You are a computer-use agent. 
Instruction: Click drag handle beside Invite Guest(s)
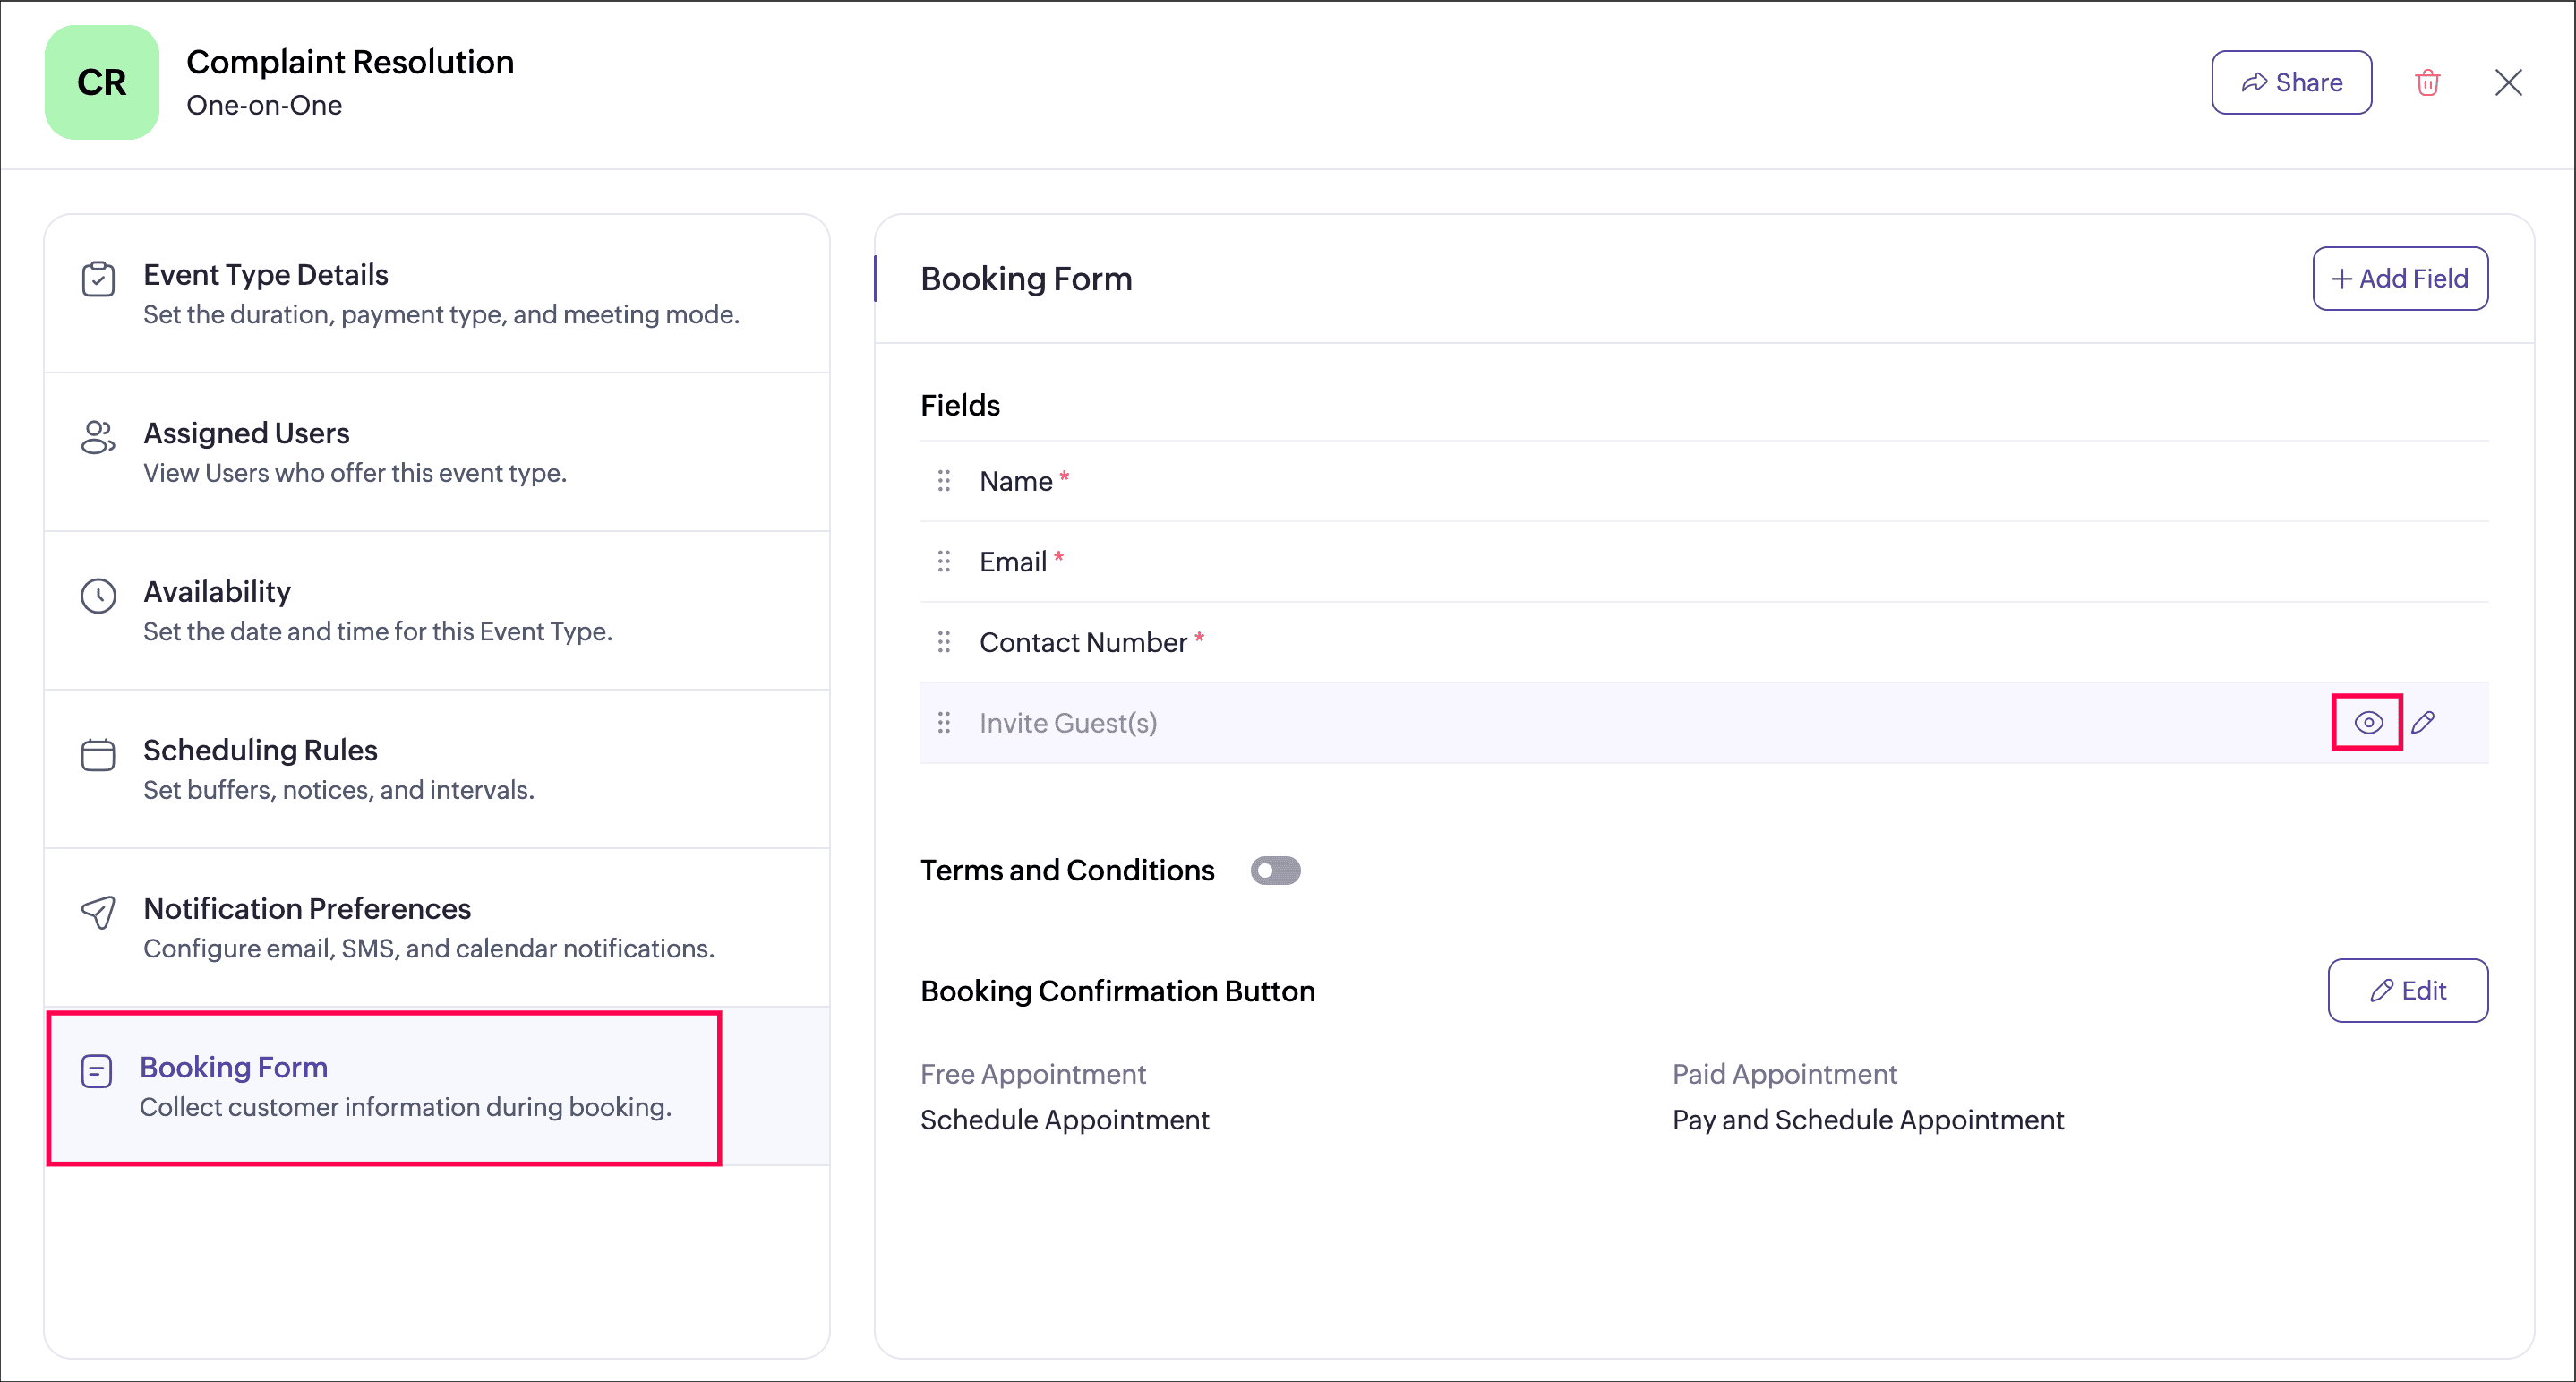[x=943, y=722]
